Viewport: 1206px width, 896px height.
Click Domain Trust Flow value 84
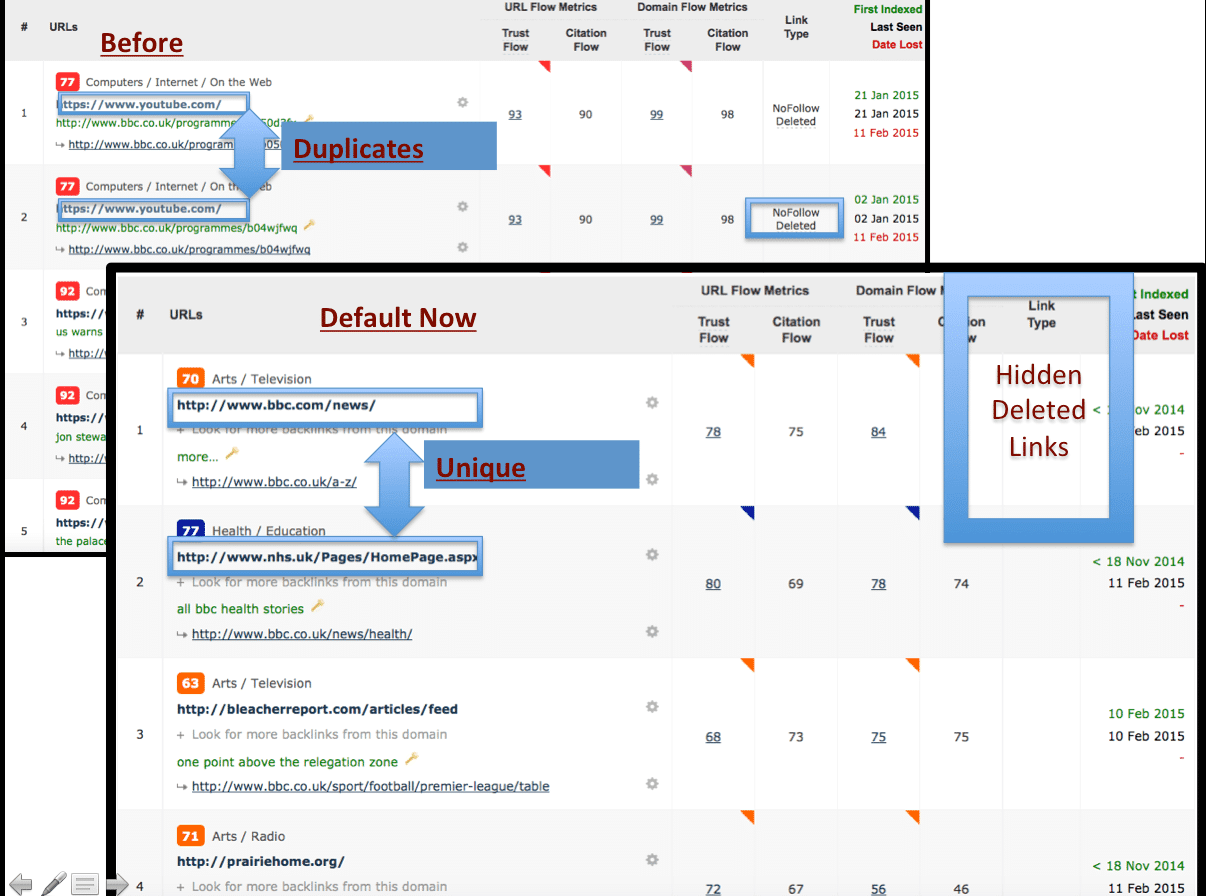(x=878, y=432)
